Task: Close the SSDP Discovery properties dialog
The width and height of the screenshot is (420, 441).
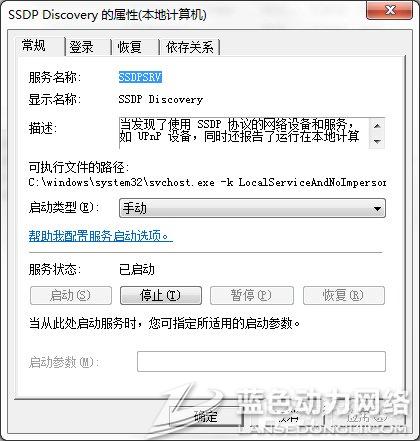Action: [x=389, y=11]
